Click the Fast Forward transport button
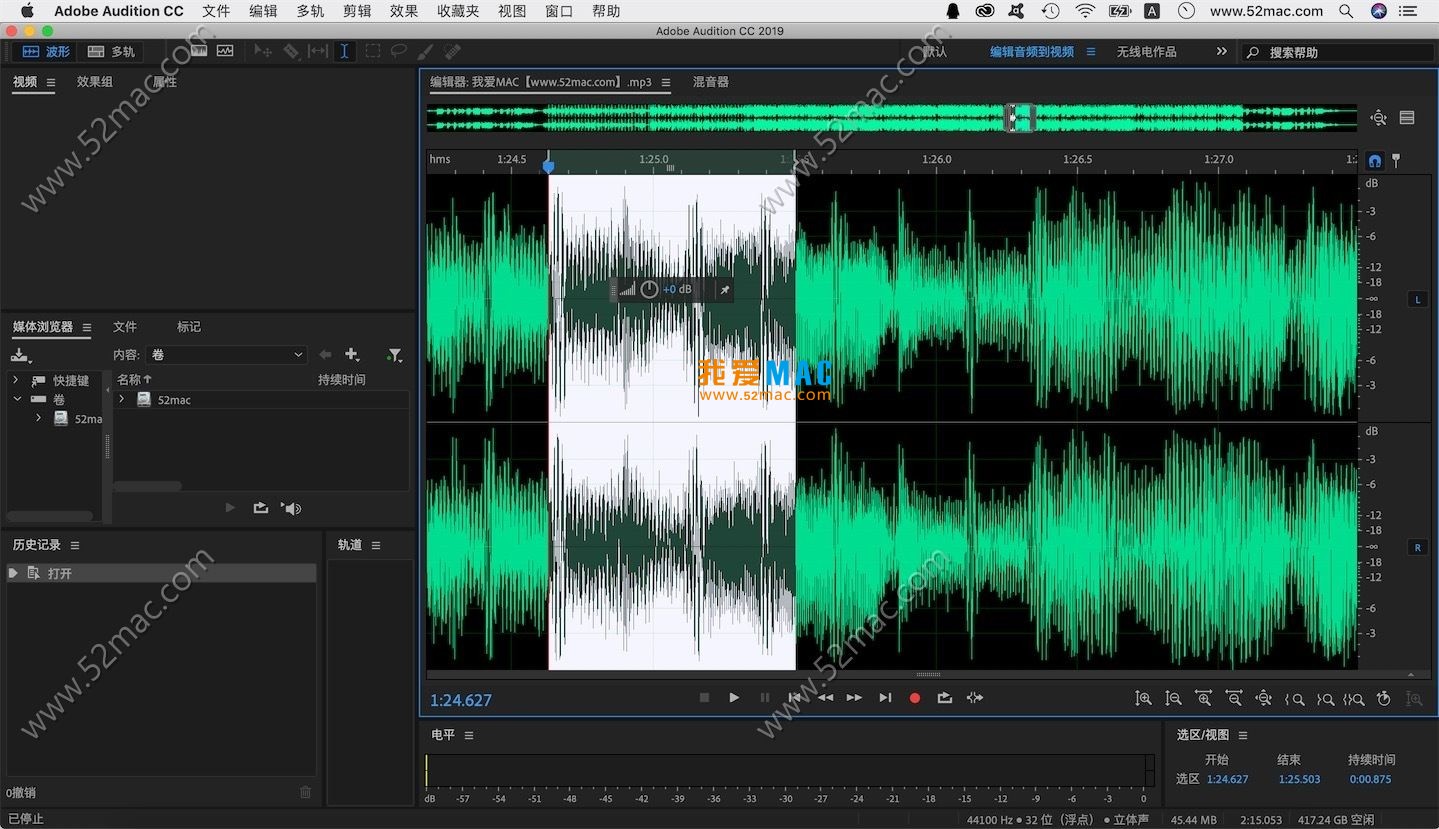Viewport: 1439px width, 829px height. pyautogui.click(x=854, y=698)
